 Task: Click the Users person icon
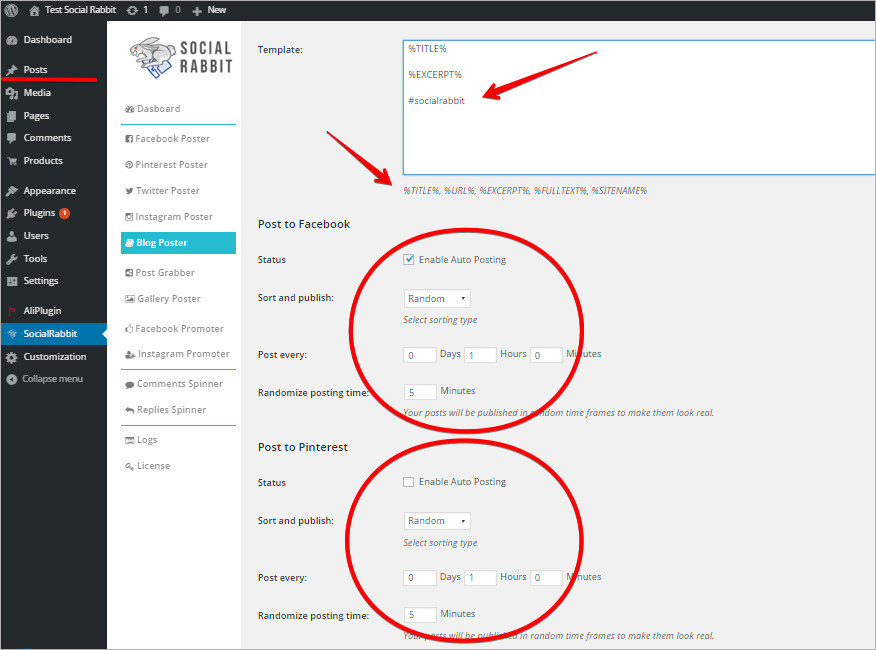pyautogui.click(x=12, y=236)
